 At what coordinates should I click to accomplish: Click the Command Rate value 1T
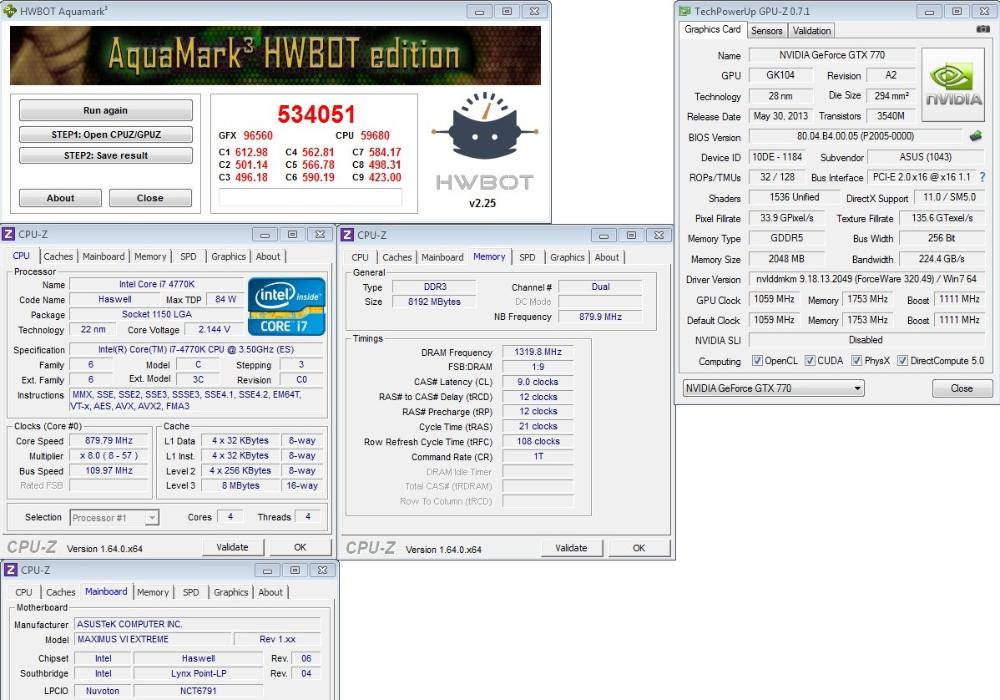point(538,456)
